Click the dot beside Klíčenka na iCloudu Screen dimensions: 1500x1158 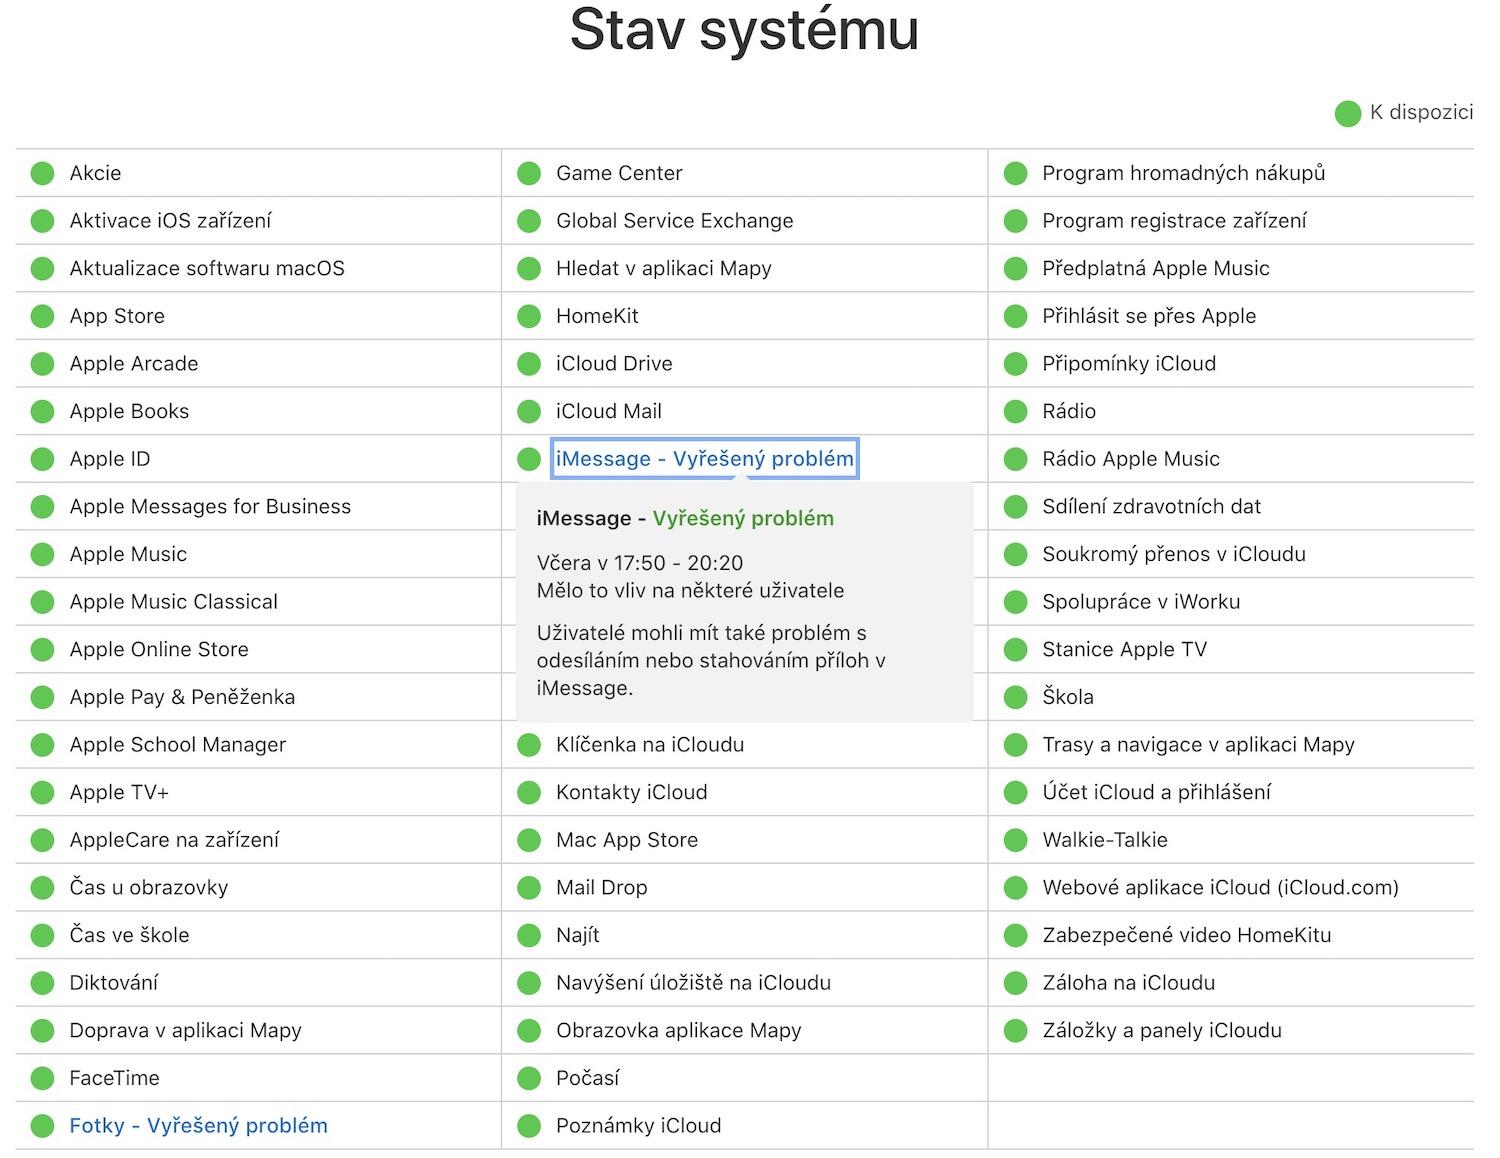click(529, 746)
